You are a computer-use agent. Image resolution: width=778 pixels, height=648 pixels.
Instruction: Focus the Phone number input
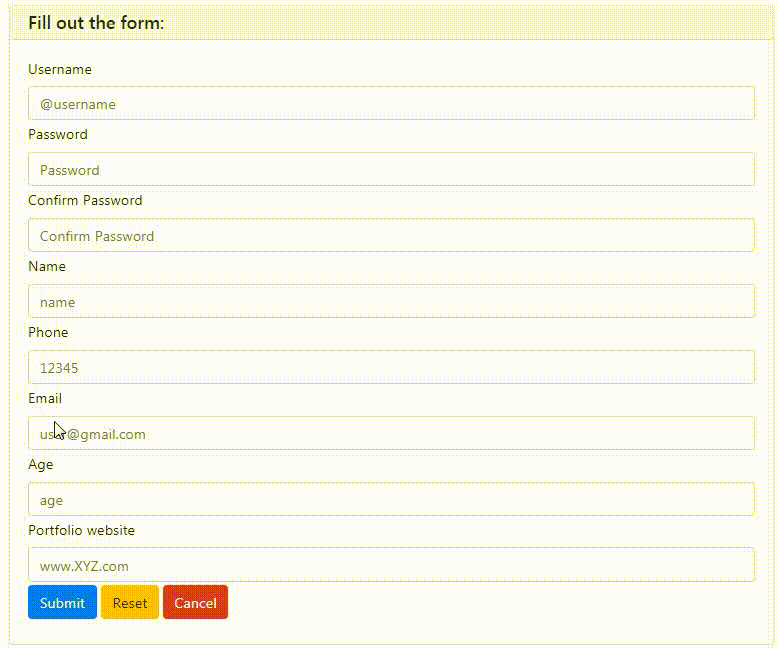(390, 368)
